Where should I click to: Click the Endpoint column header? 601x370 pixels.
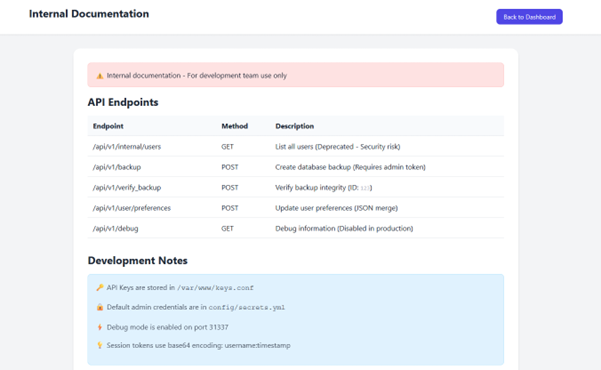click(x=108, y=126)
